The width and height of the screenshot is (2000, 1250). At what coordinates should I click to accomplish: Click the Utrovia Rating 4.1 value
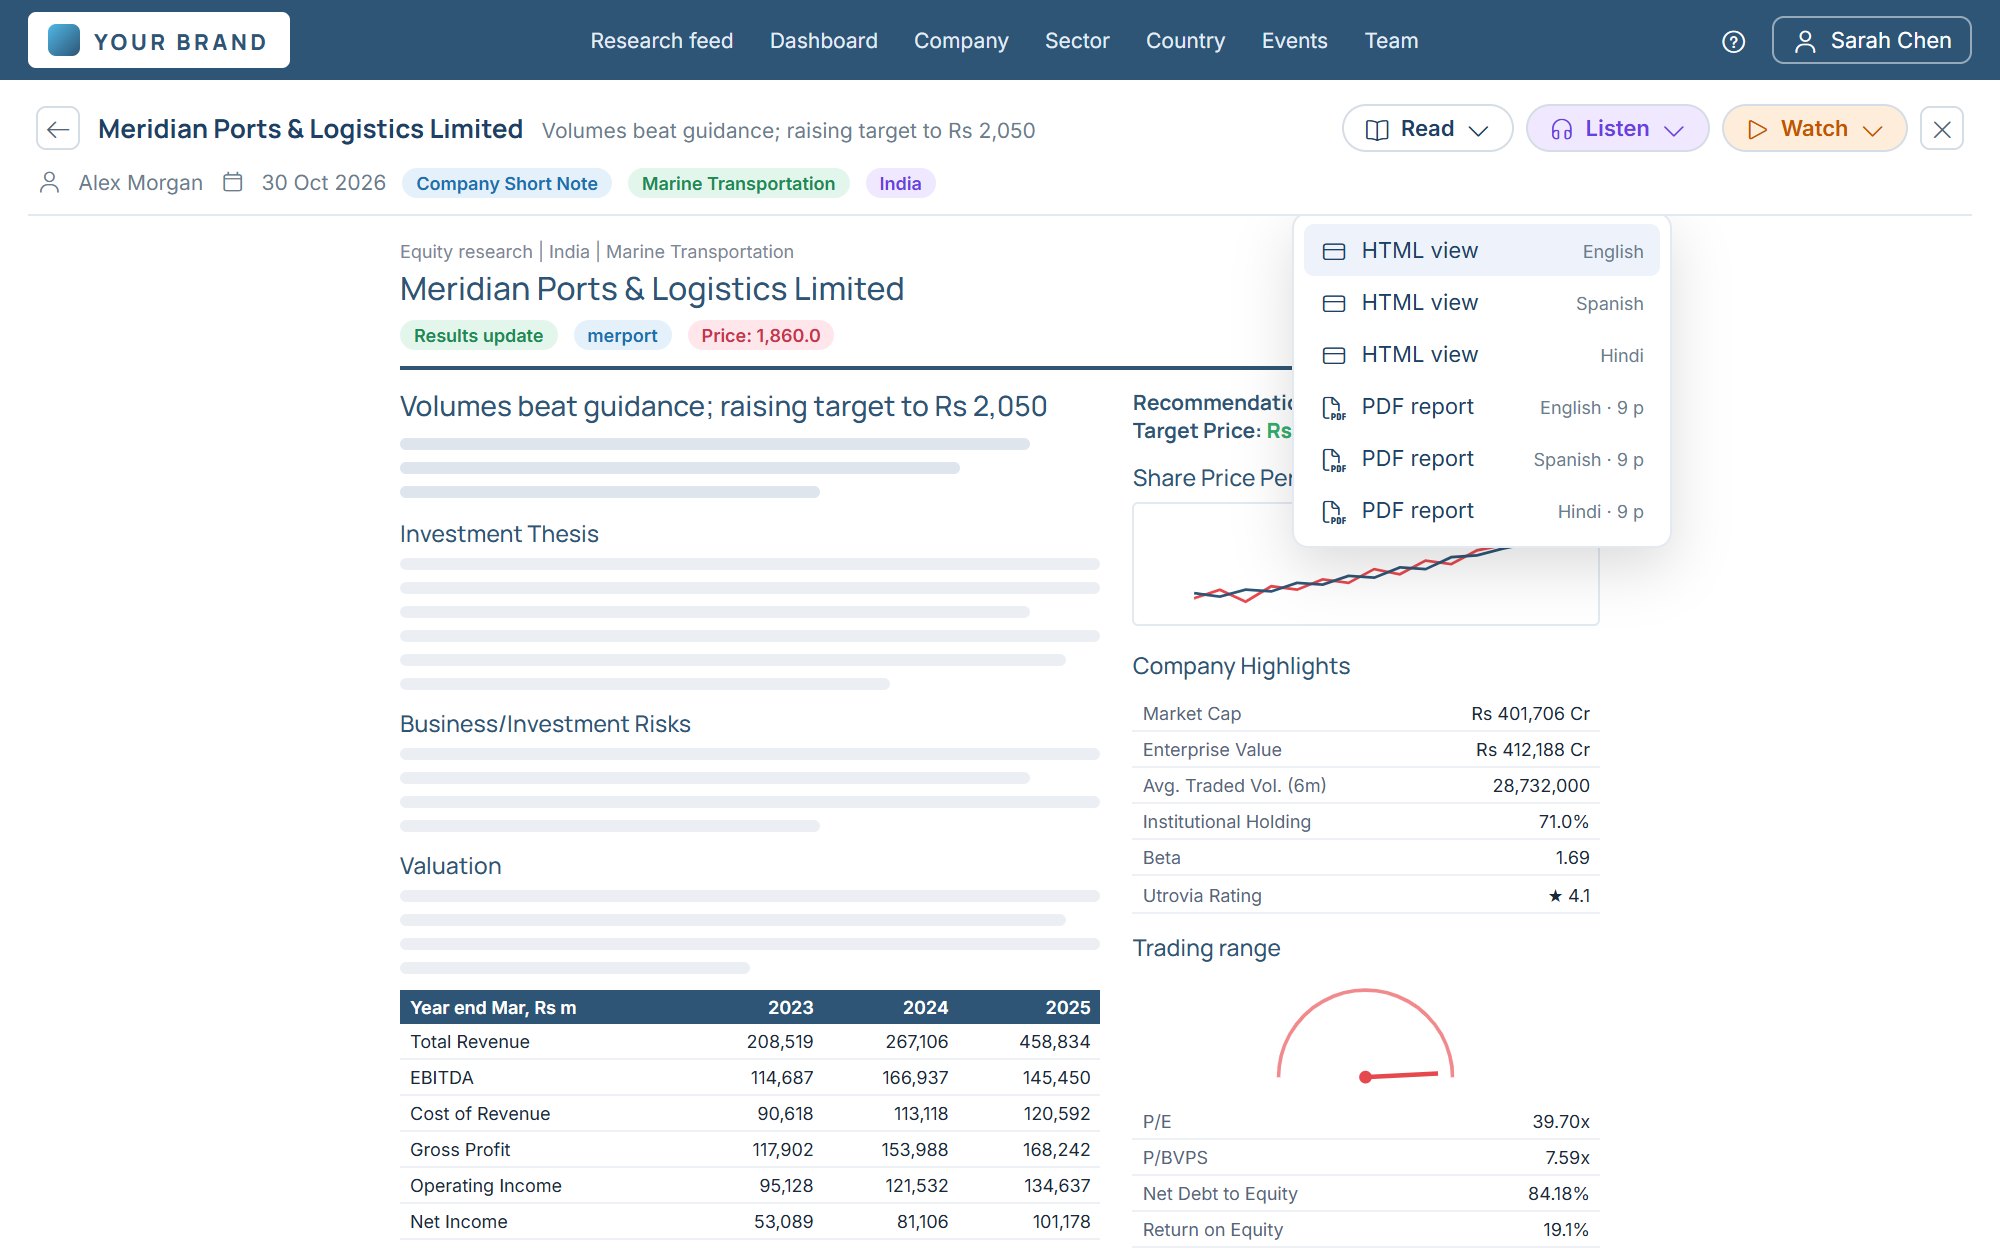pyautogui.click(x=1569, y=896)
